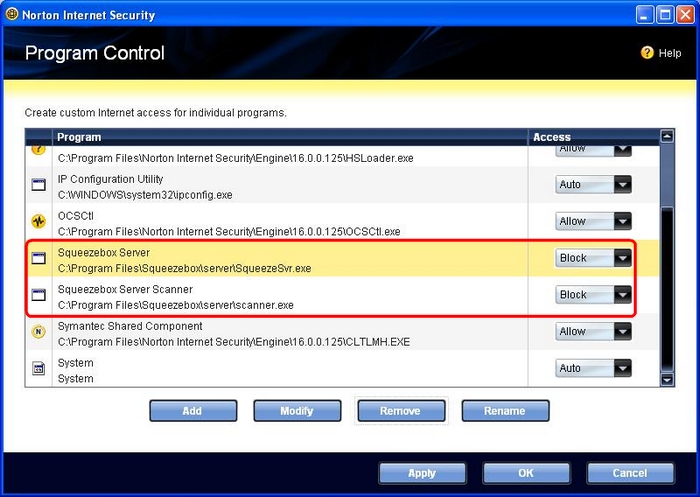The width and height of the screenshot is (700, 497).
Task: Click the Squeezebox Server Scanner program icon
Action: pos(39,295)
